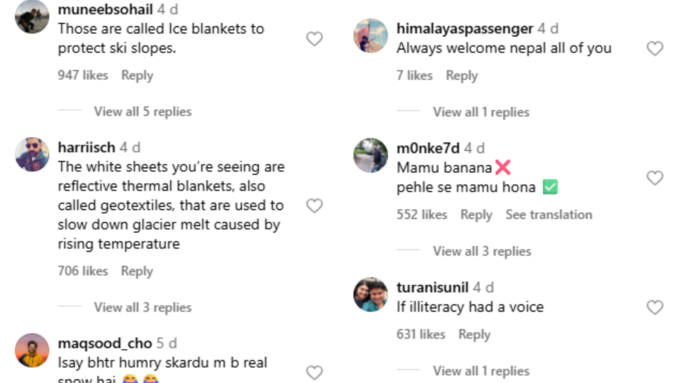See translation of m0nke7d's comment
This screenshot has width=680, height=383.
pos(549,215)
